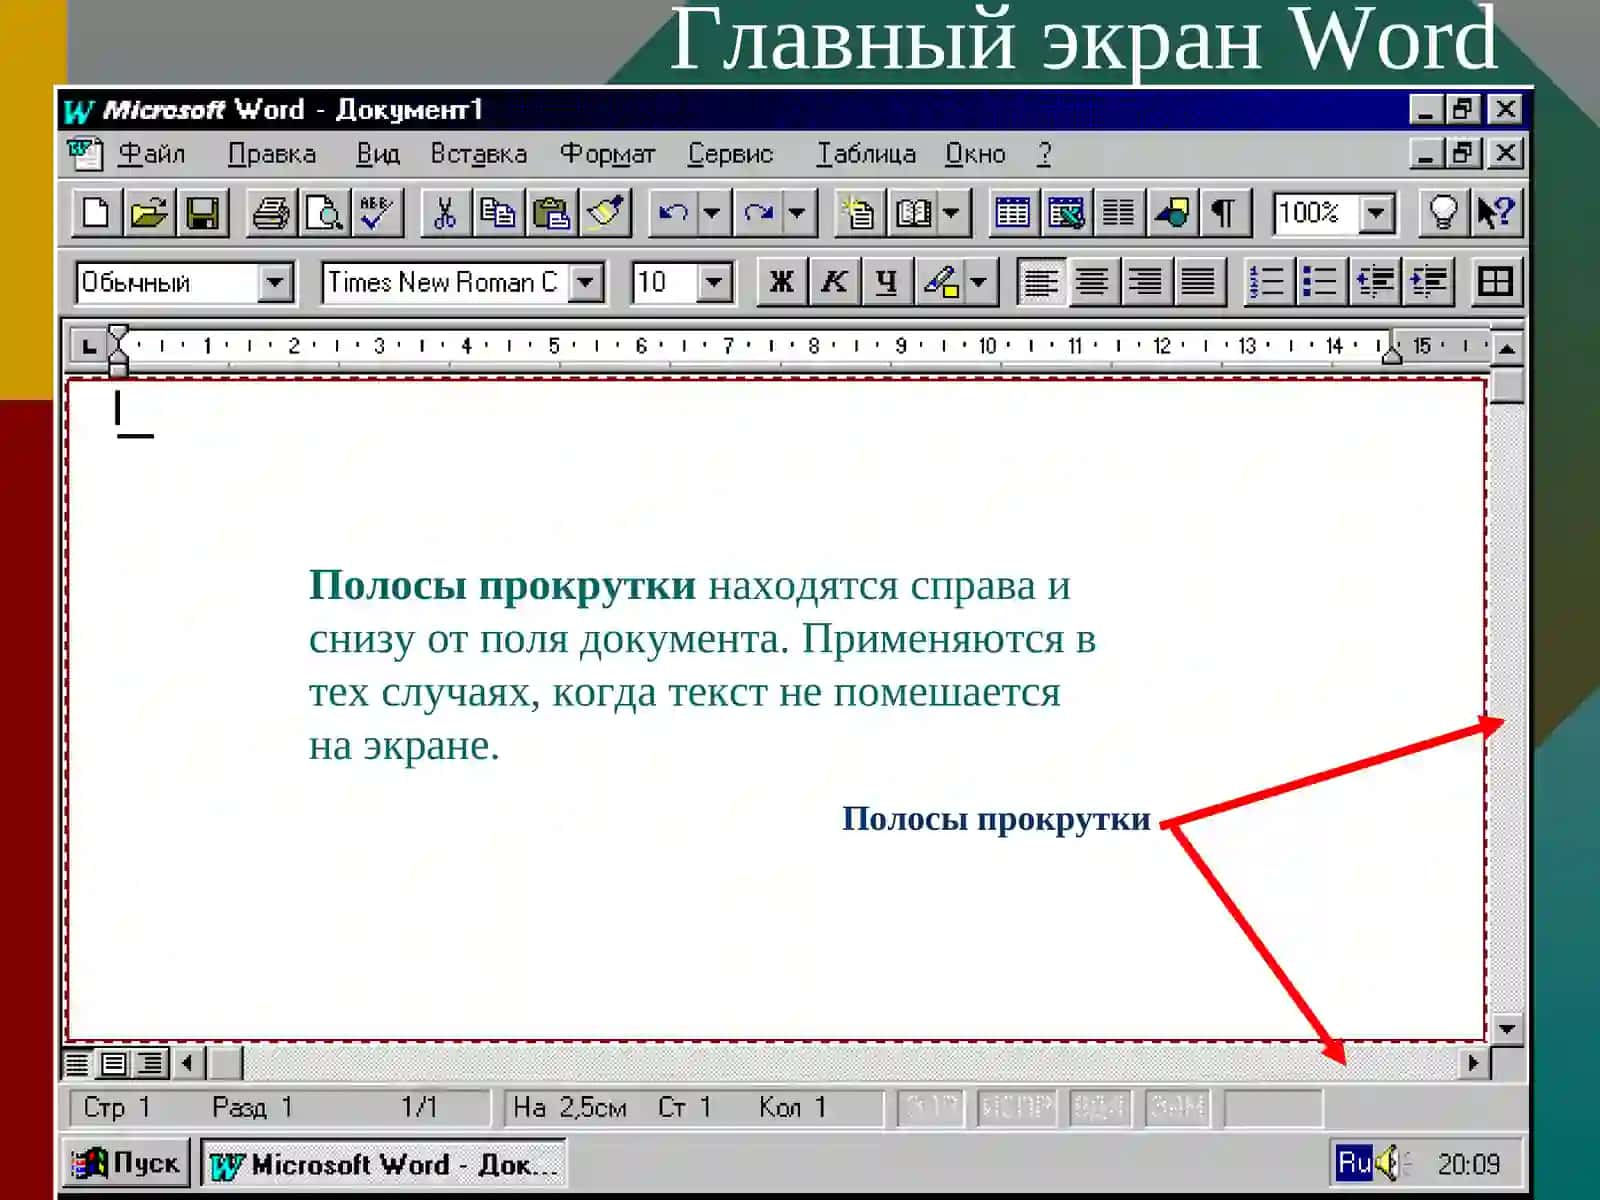The image size is (1600, 1200).
Task: Decrease paragraph indent
Action: coord(1375,282)
